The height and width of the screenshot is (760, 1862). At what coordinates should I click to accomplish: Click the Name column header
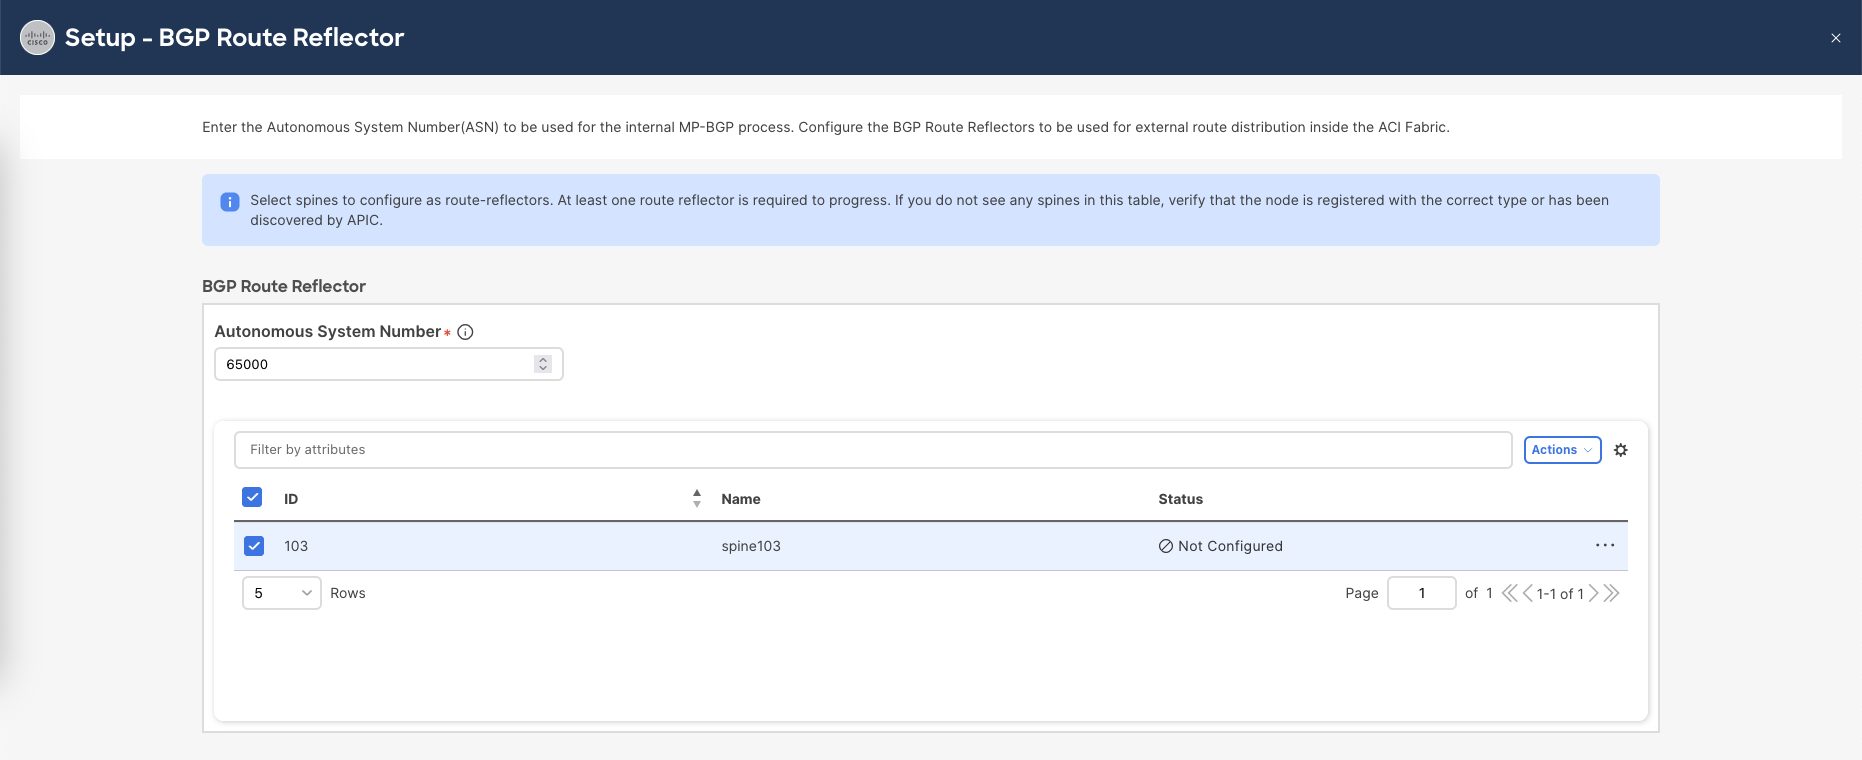pyautogui.click(x=740, y=499)
